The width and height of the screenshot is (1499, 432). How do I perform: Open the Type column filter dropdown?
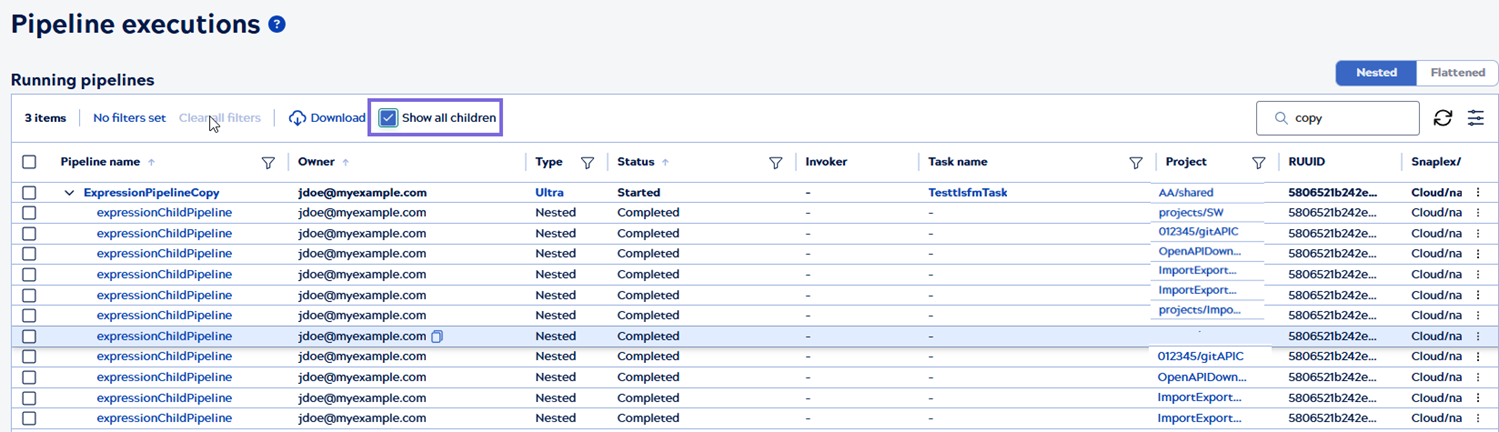click(588, 162)
